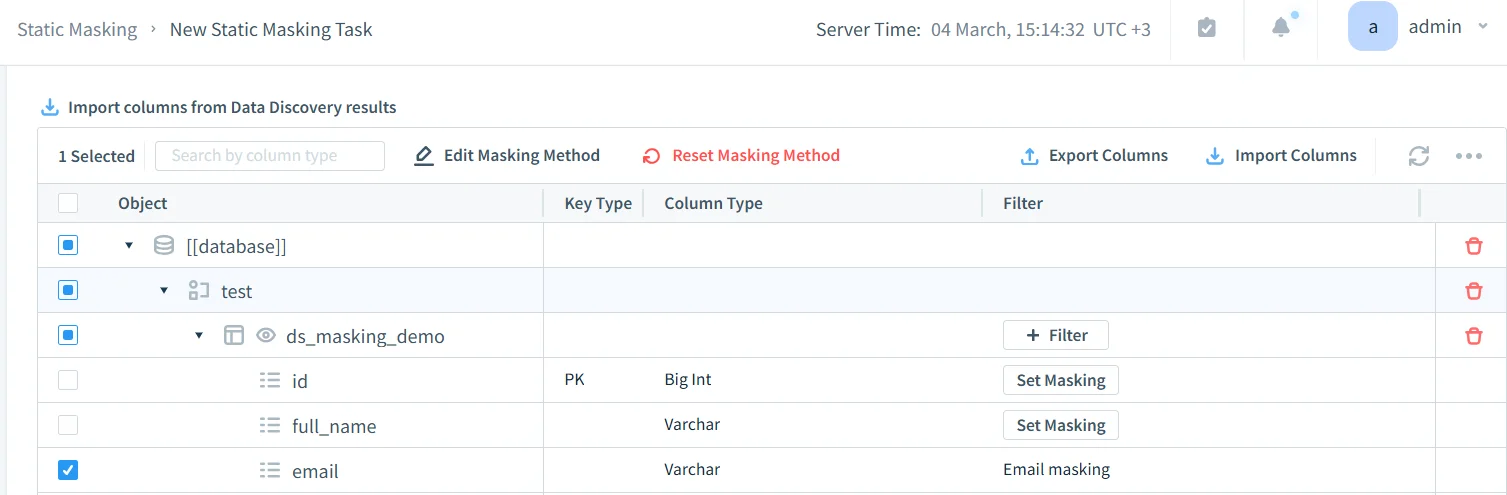Image resolution: width=1507 pixels, height=495 pixels.
Task: Select the email column name
Action: [x=315, y=471]
